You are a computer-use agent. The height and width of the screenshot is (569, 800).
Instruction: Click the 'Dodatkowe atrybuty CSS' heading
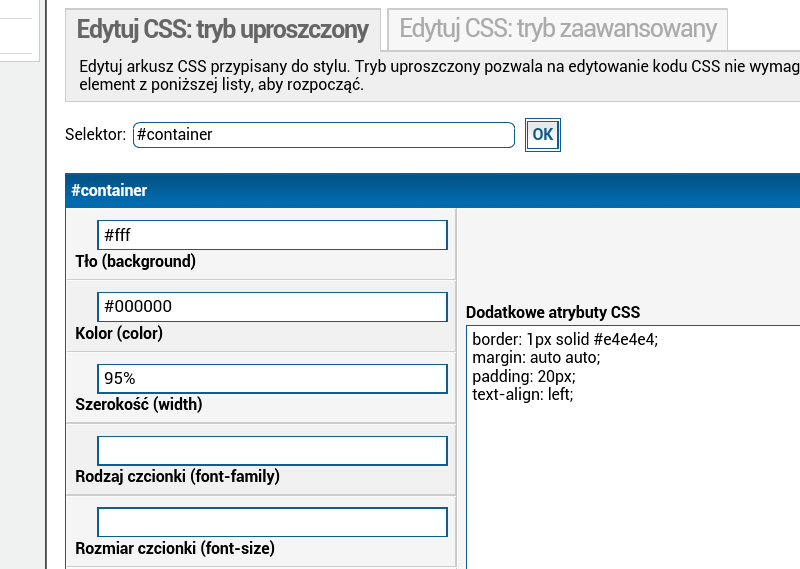click(x=553, y=312)
